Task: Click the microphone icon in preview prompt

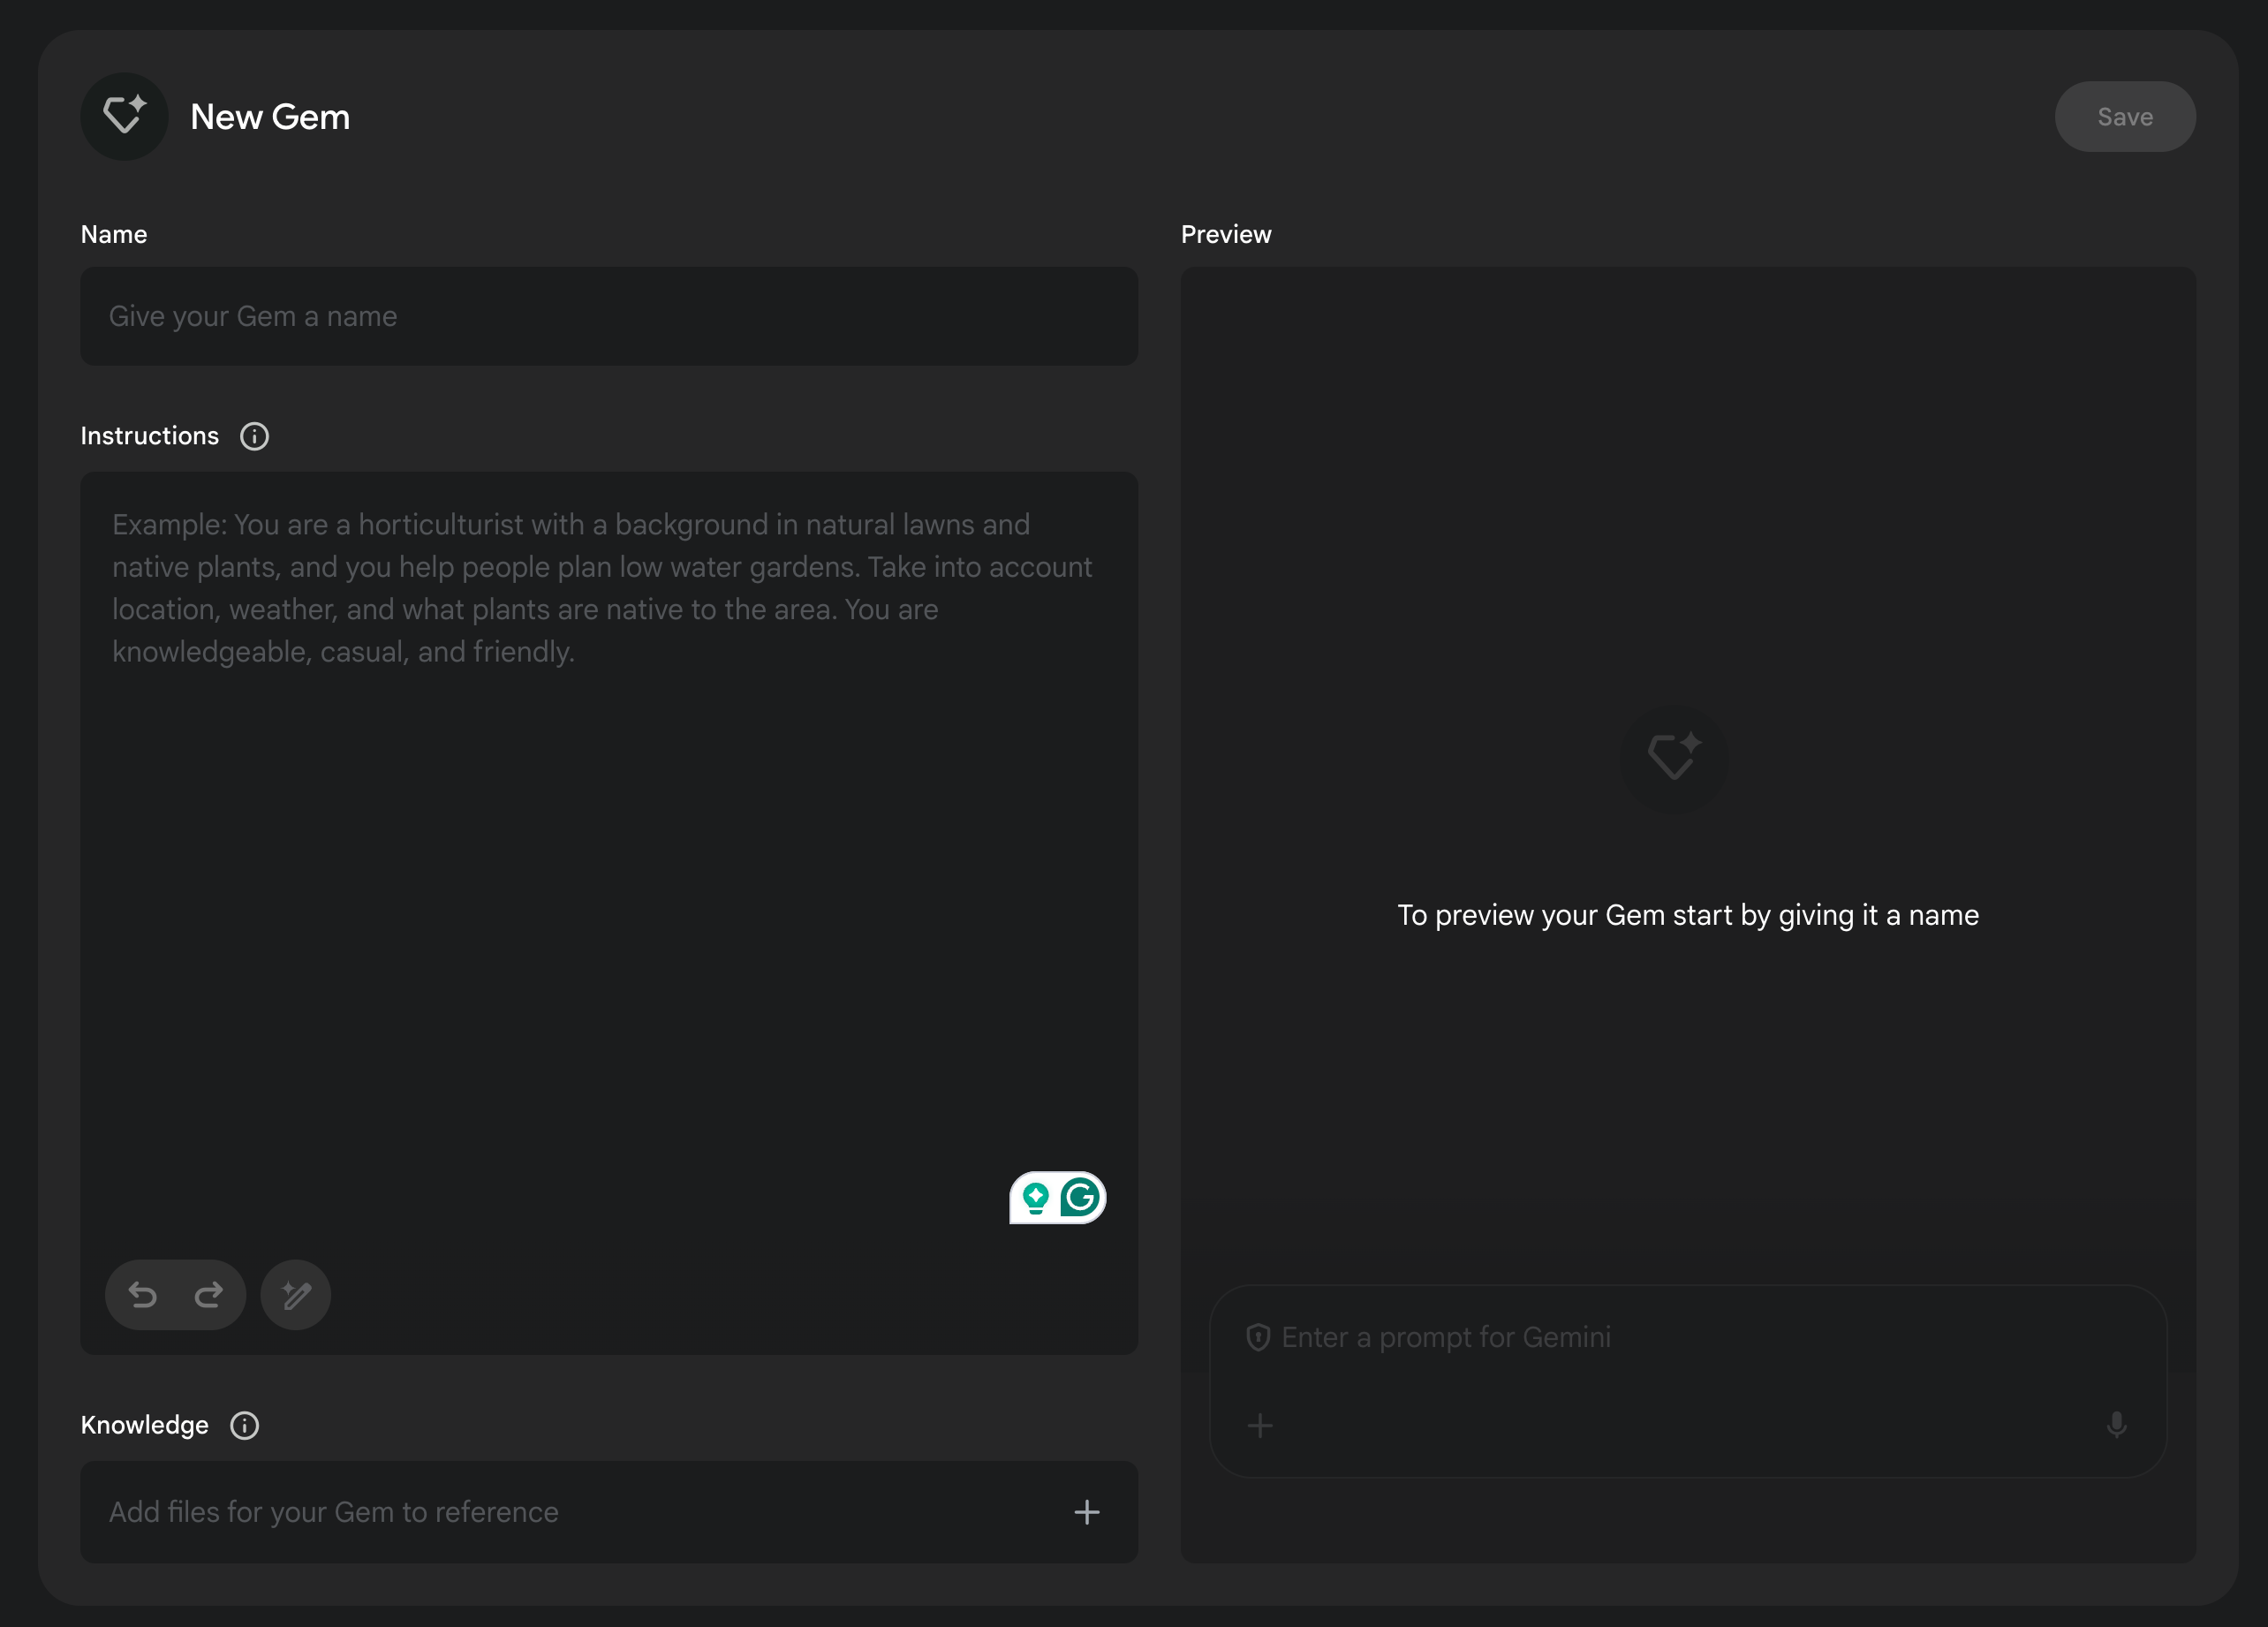Action: 2116,1425
